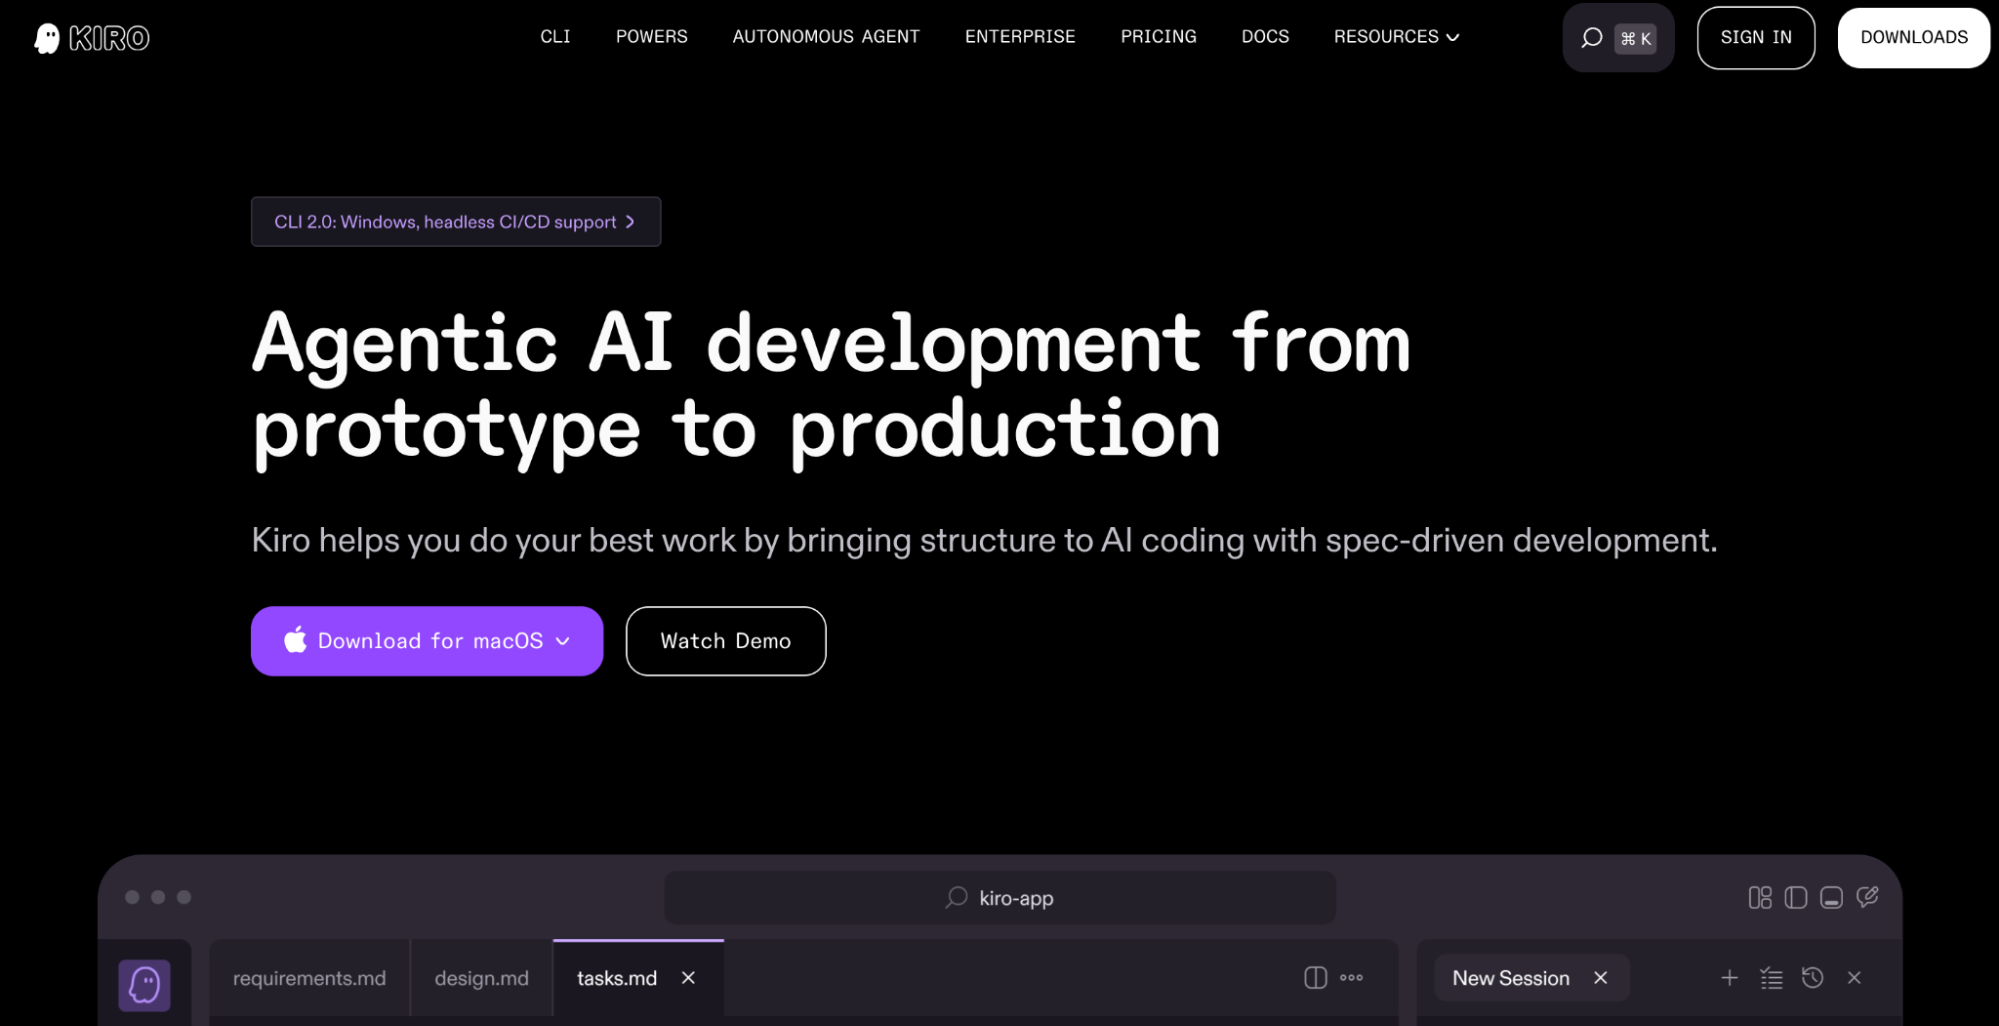Click the ⌘K shortcut badge
This screenshot has height=1026, width=1999.
click(1635, 38)
